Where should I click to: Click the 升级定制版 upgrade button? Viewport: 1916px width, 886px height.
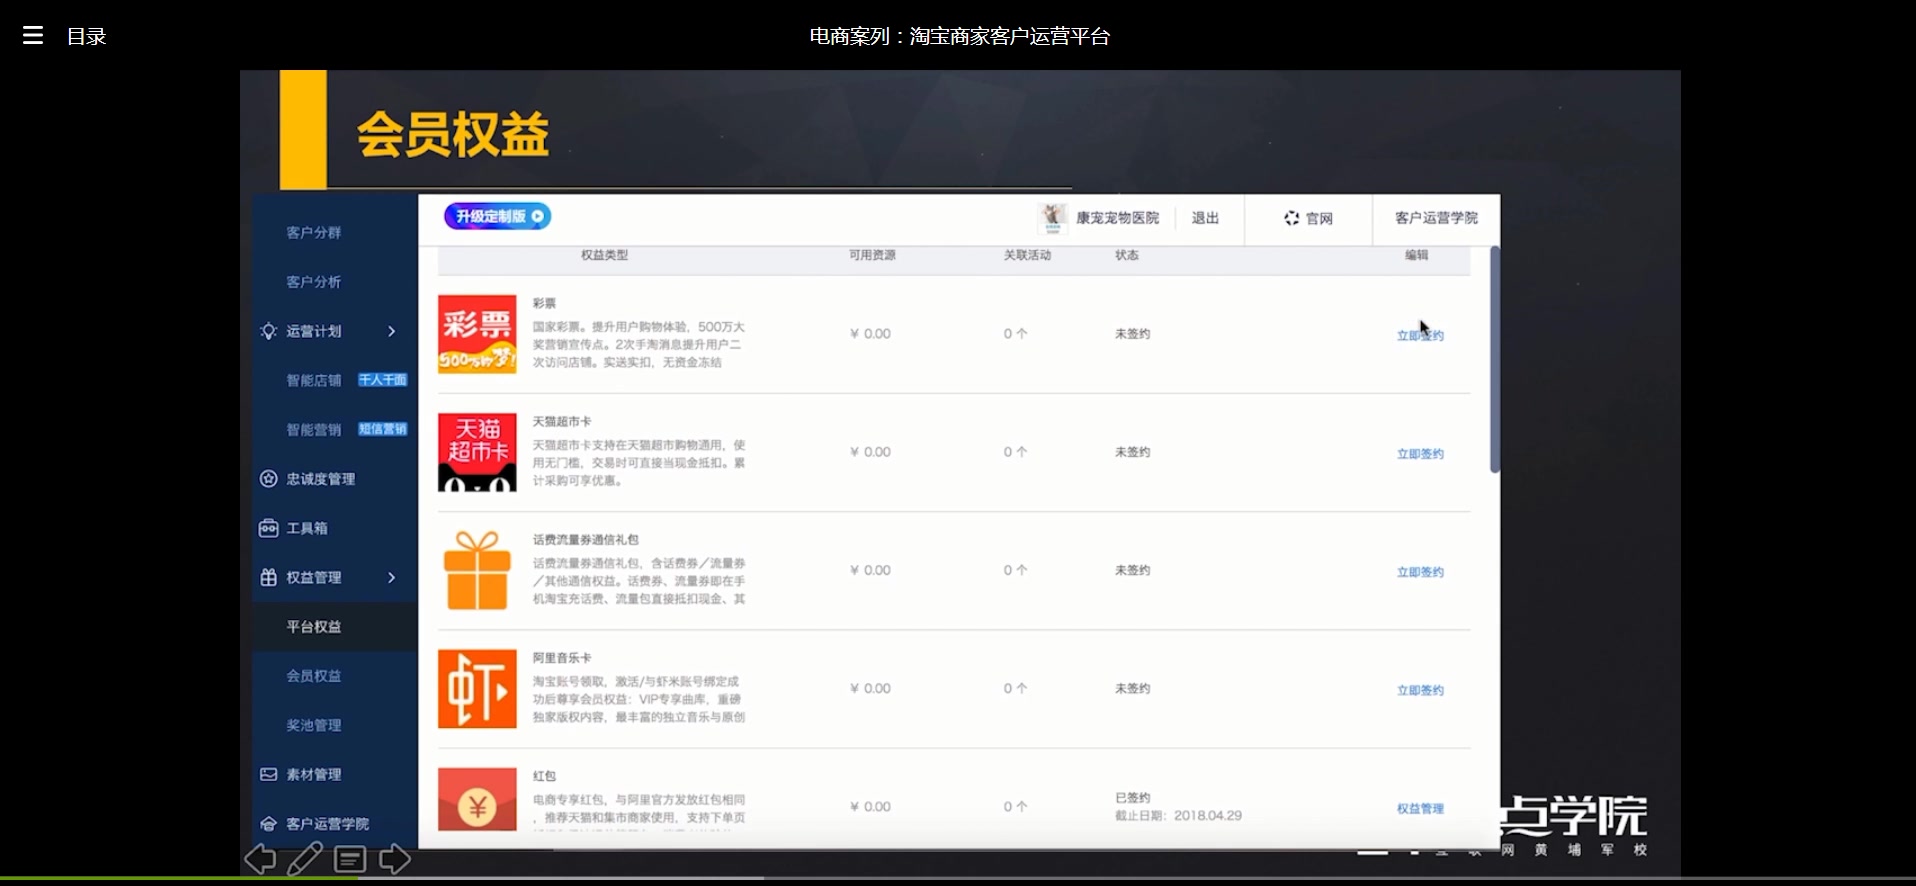point(498,216)
